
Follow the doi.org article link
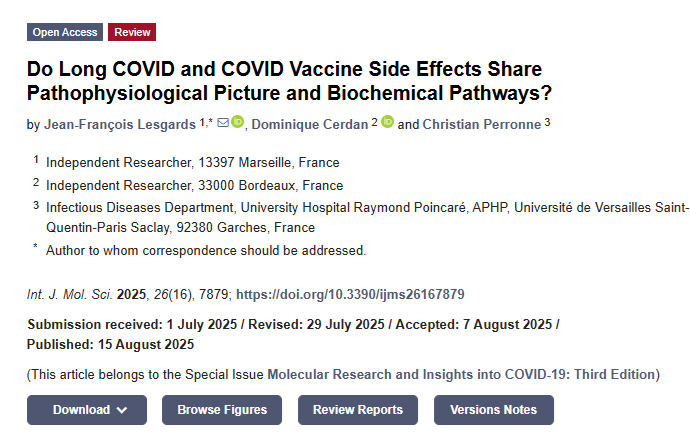350,295
